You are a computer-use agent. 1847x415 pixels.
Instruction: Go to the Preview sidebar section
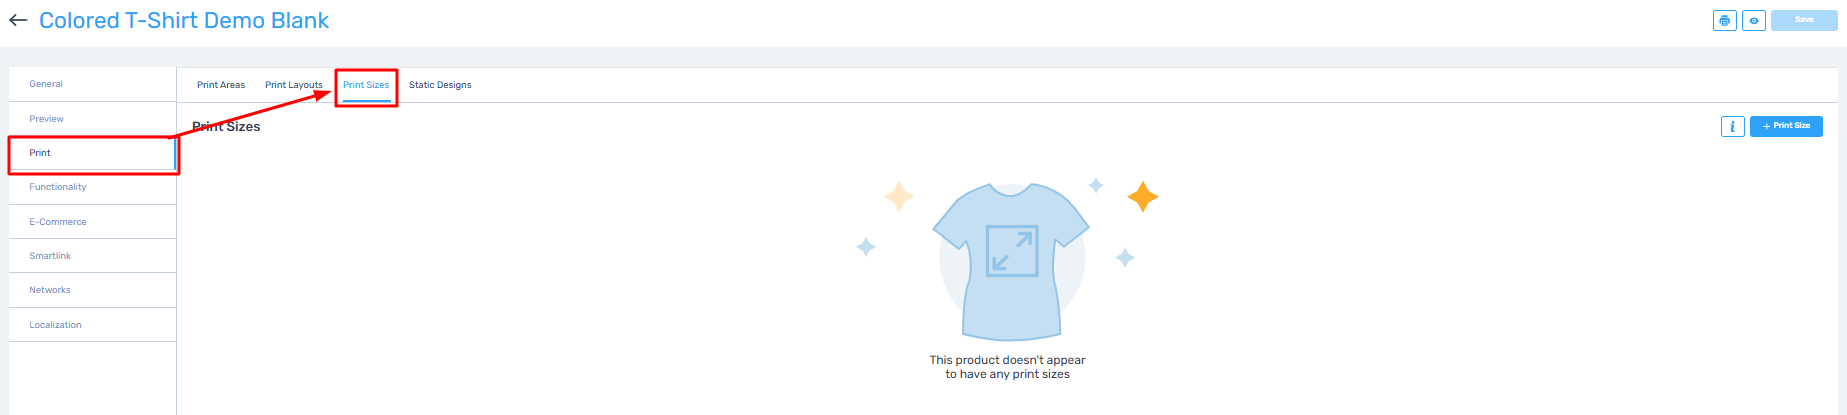[x=46, y=119]
